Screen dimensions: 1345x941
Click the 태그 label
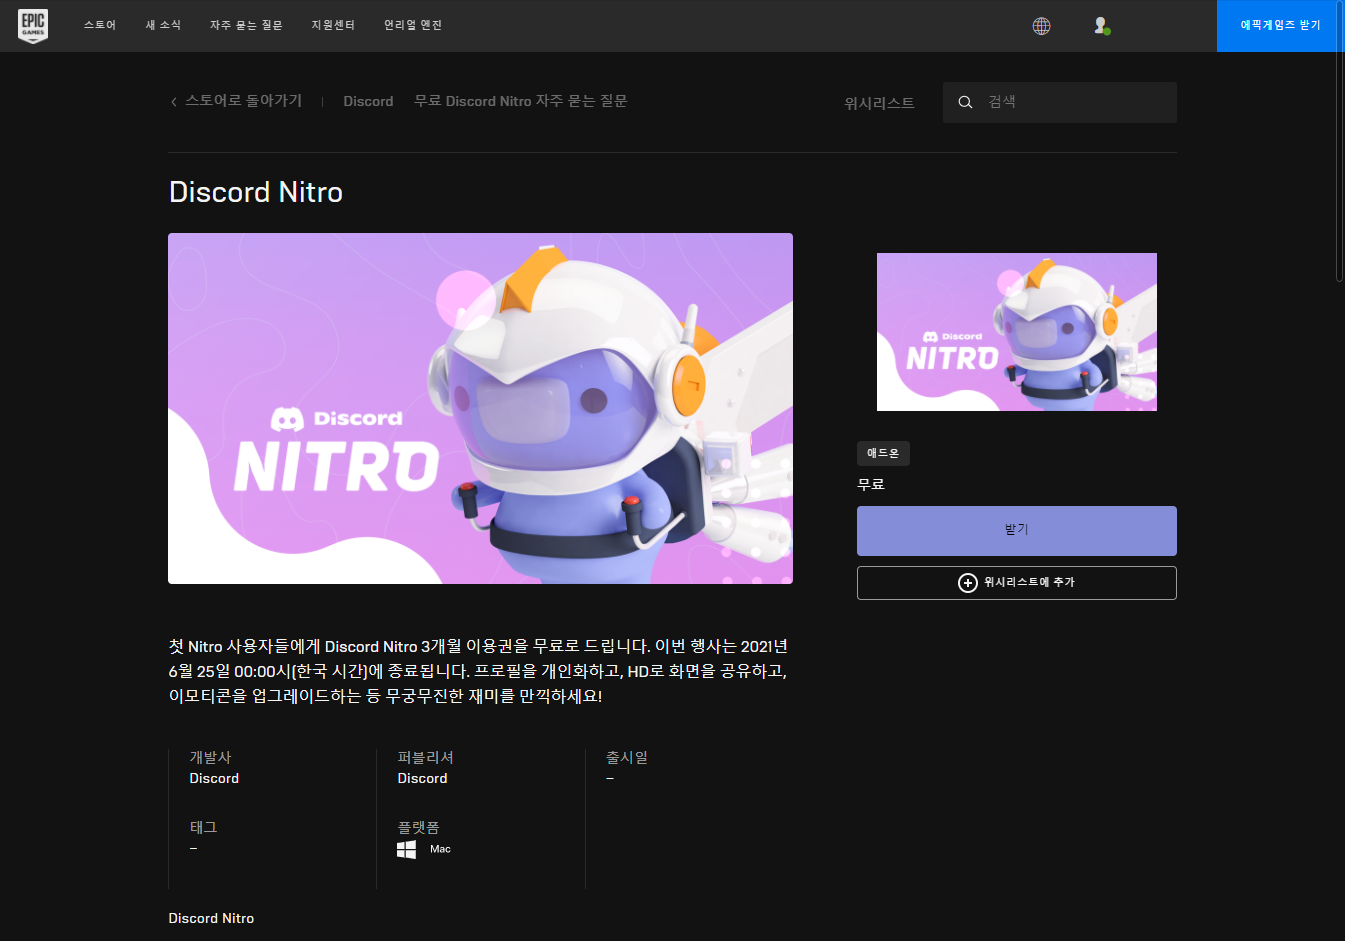(203, 827)
